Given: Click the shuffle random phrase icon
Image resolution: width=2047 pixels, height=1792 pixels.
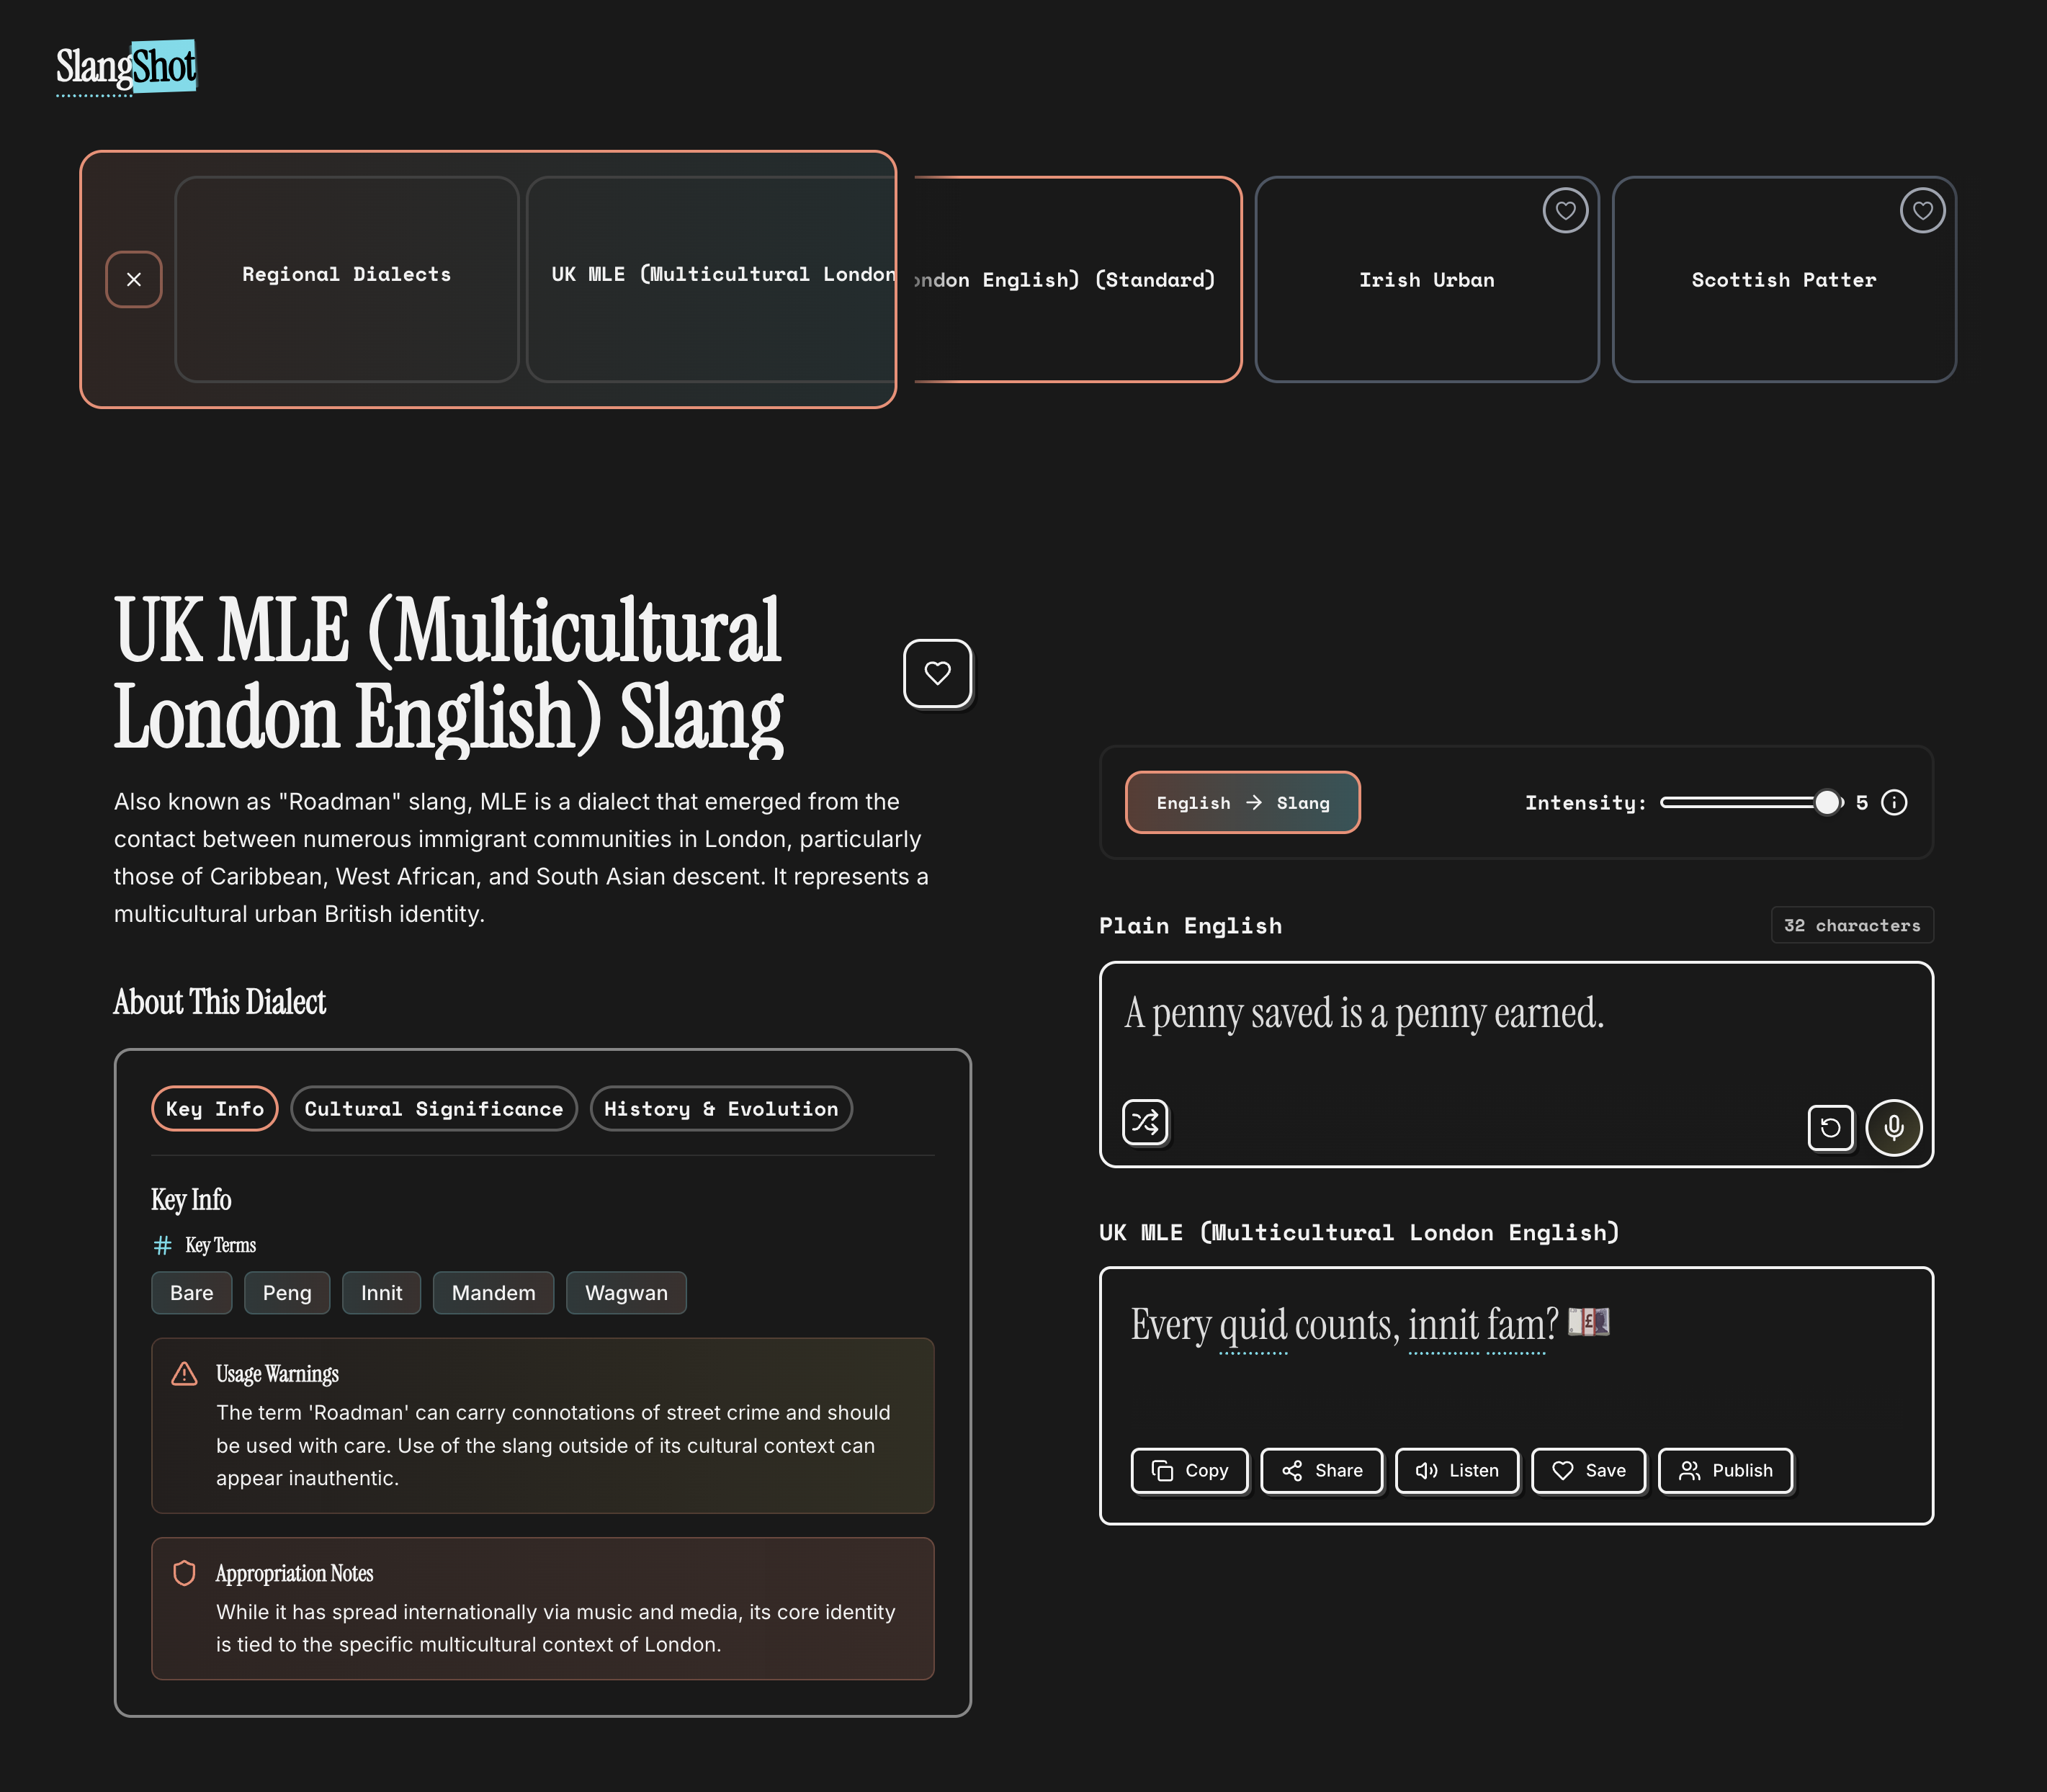Looking at the screenshot, I should (x=1145, y=1122).
